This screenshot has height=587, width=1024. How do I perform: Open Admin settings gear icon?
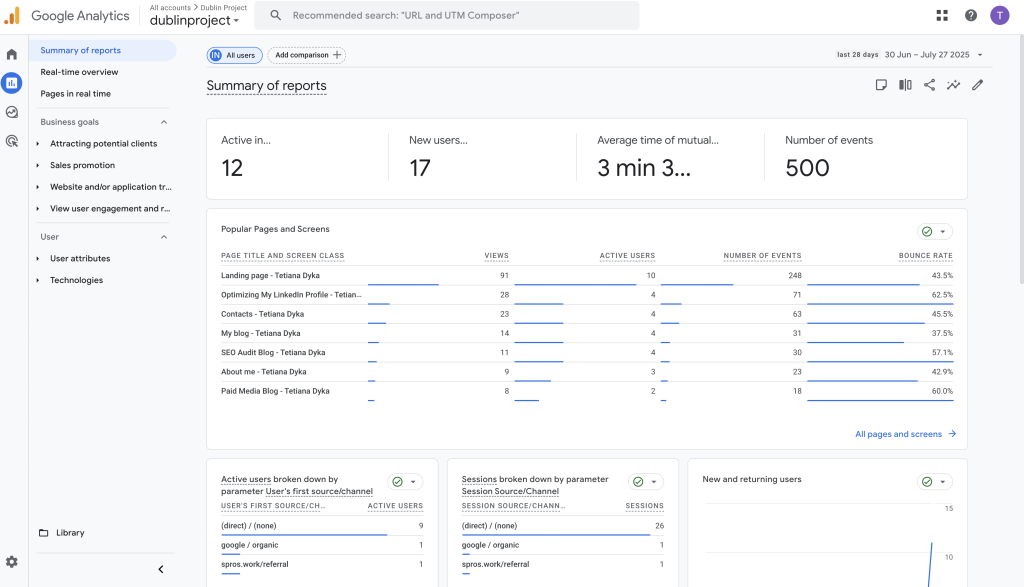12,562
